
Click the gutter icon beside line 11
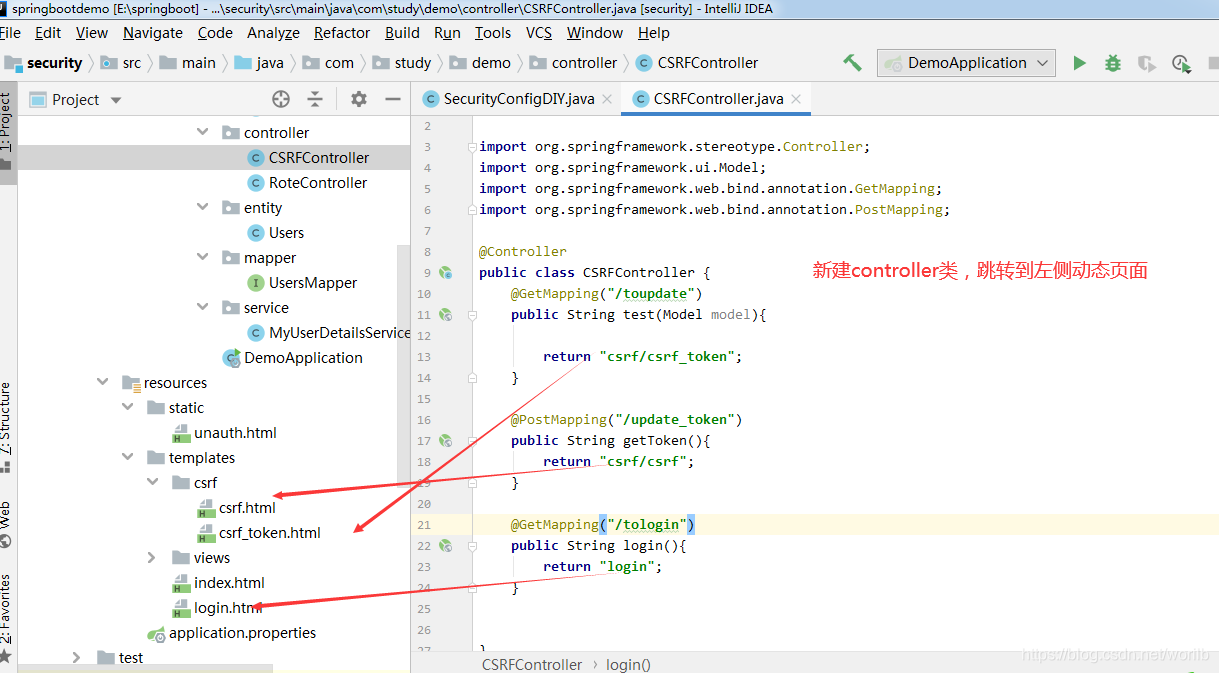446,314
